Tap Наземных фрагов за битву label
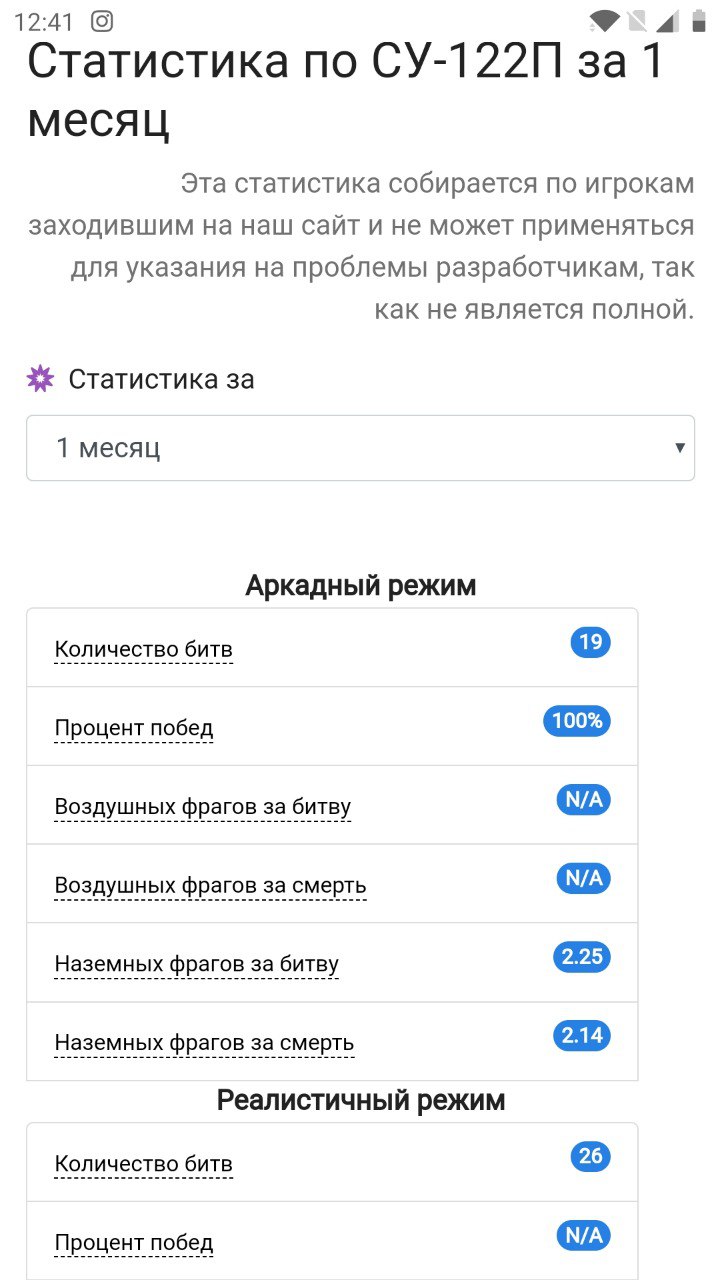The width and height of the screenshot is (720, 1280). click(x=197, y=965)
